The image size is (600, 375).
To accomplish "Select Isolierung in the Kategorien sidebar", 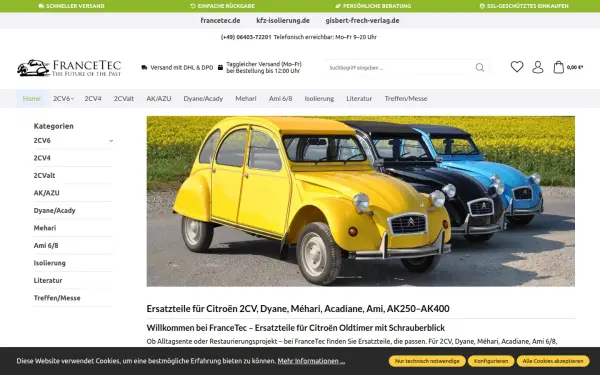I will tap(49, 263).
